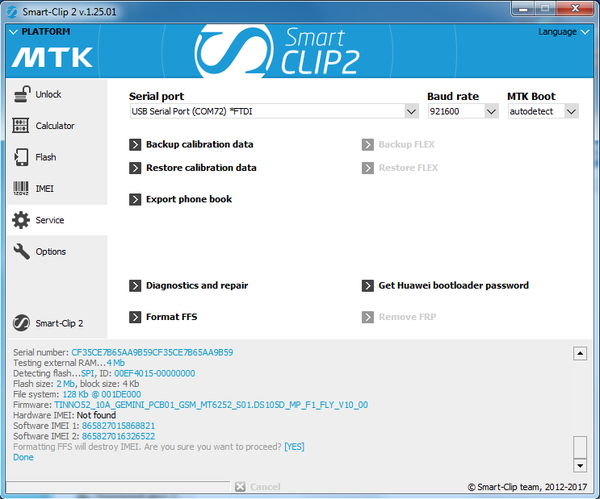Viewport: 600px width, 499px height.
Task: Click arrow icon beside Format FFS
Action: tap(135, 317)
